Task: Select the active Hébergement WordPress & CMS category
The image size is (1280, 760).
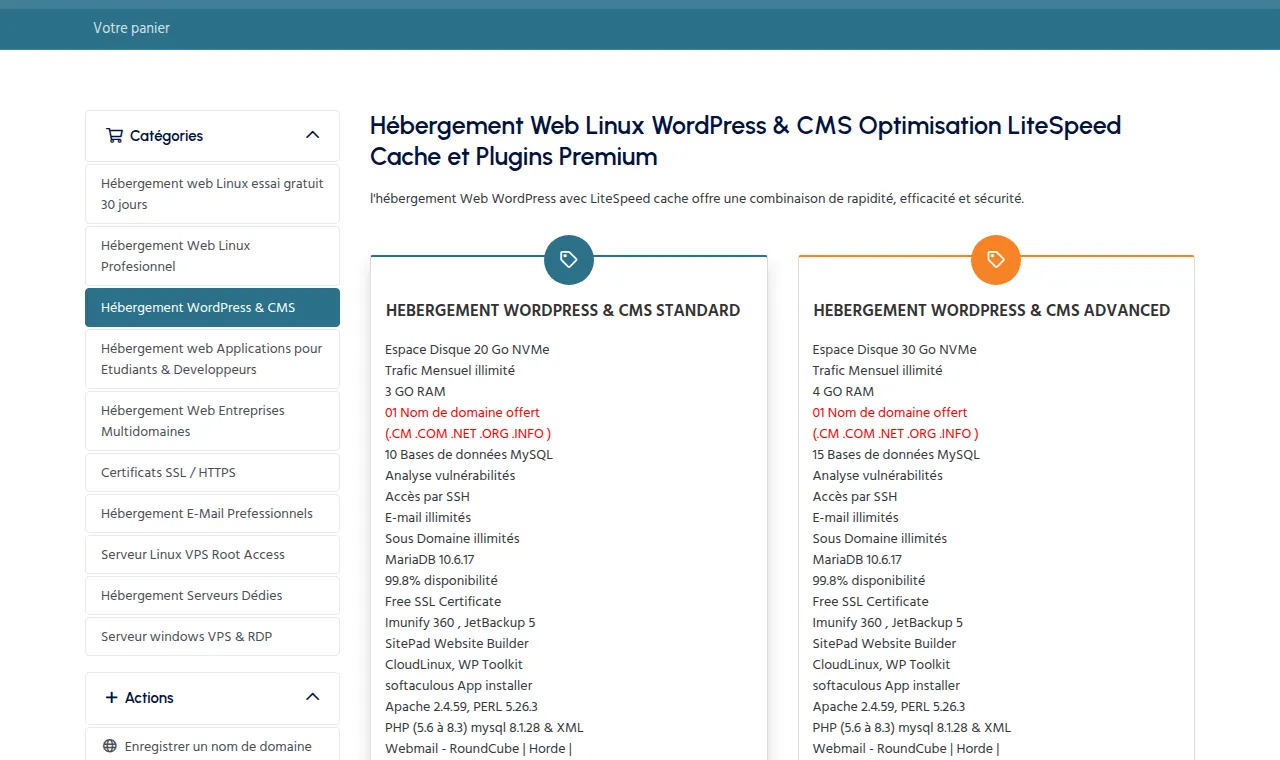Action: [212, 307]
